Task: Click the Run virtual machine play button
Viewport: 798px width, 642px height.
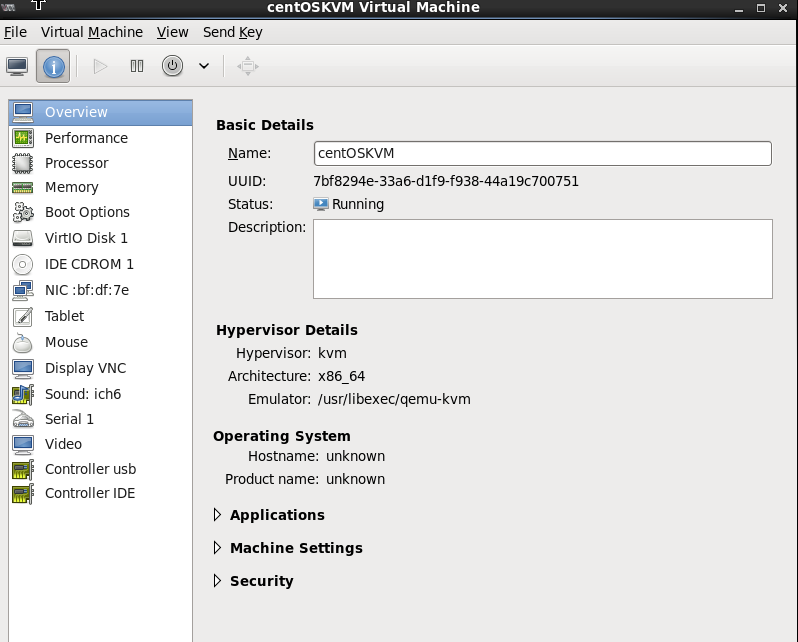Action: click(x=100, y=66)
